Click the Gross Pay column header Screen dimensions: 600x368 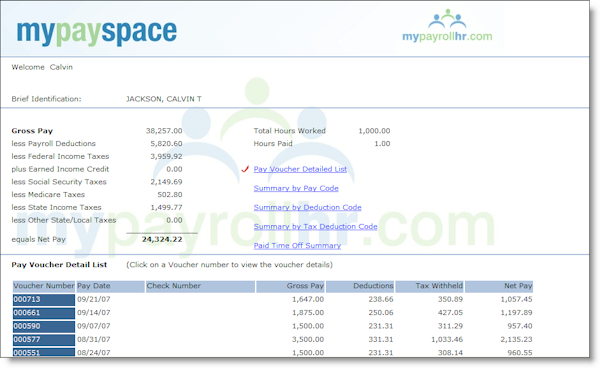(290, 286)
